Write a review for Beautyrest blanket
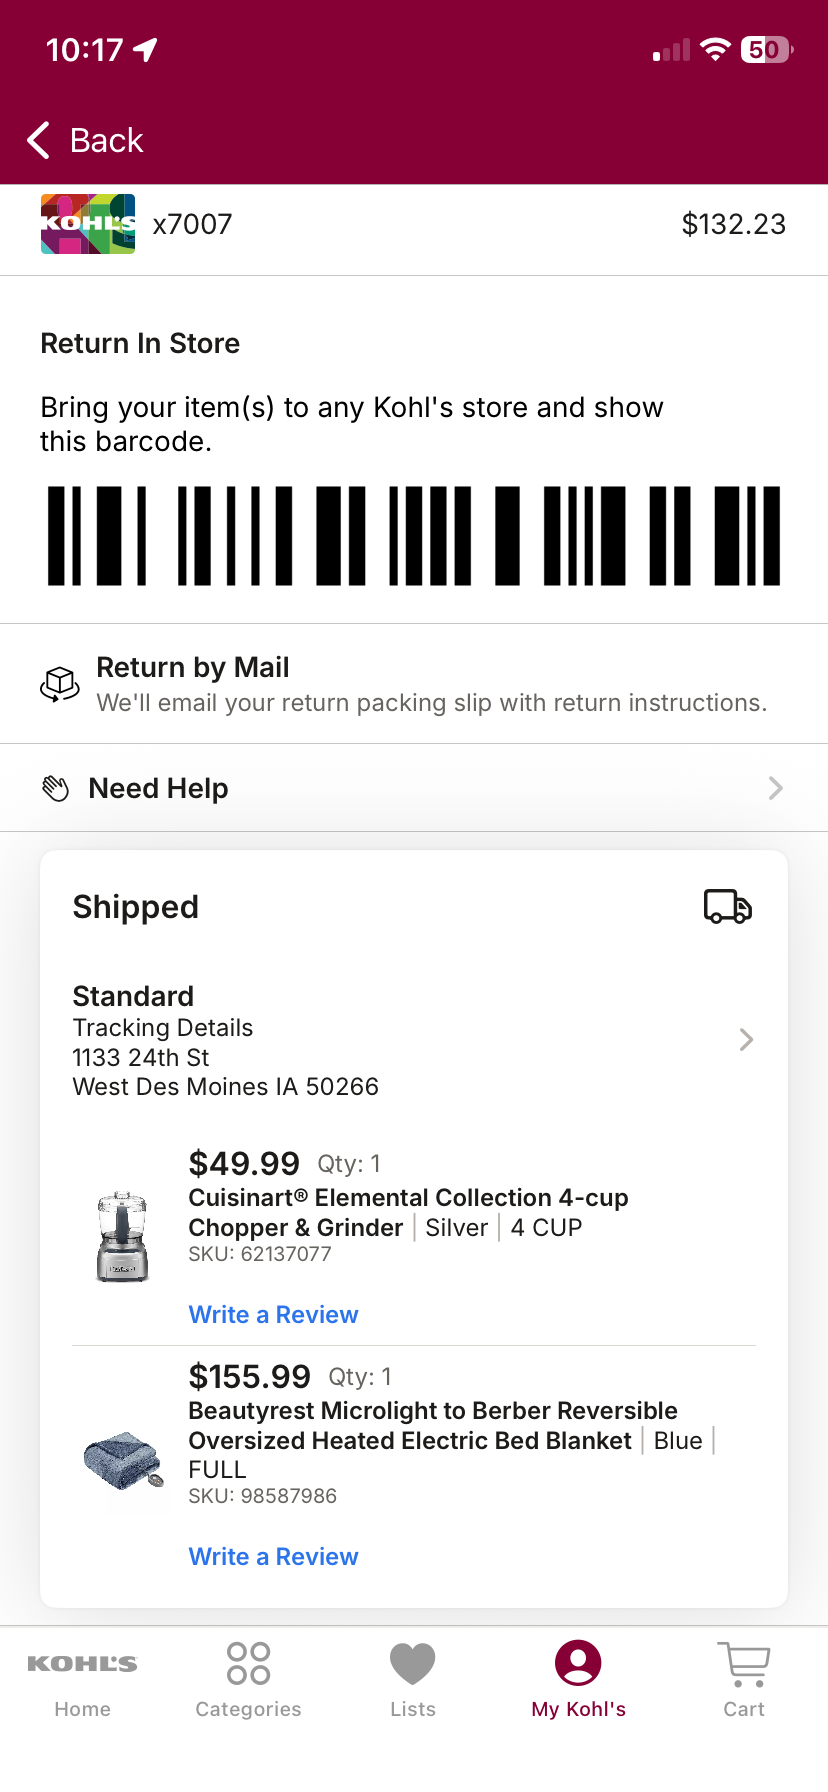The image size is (828, 1792). (x=273, y=1557)
